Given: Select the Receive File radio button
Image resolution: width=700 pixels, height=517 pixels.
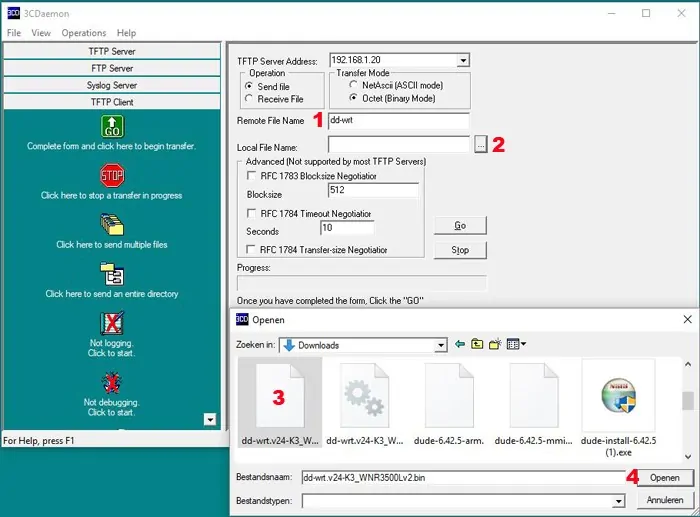Looking at the screenshot, I should 250,99.
